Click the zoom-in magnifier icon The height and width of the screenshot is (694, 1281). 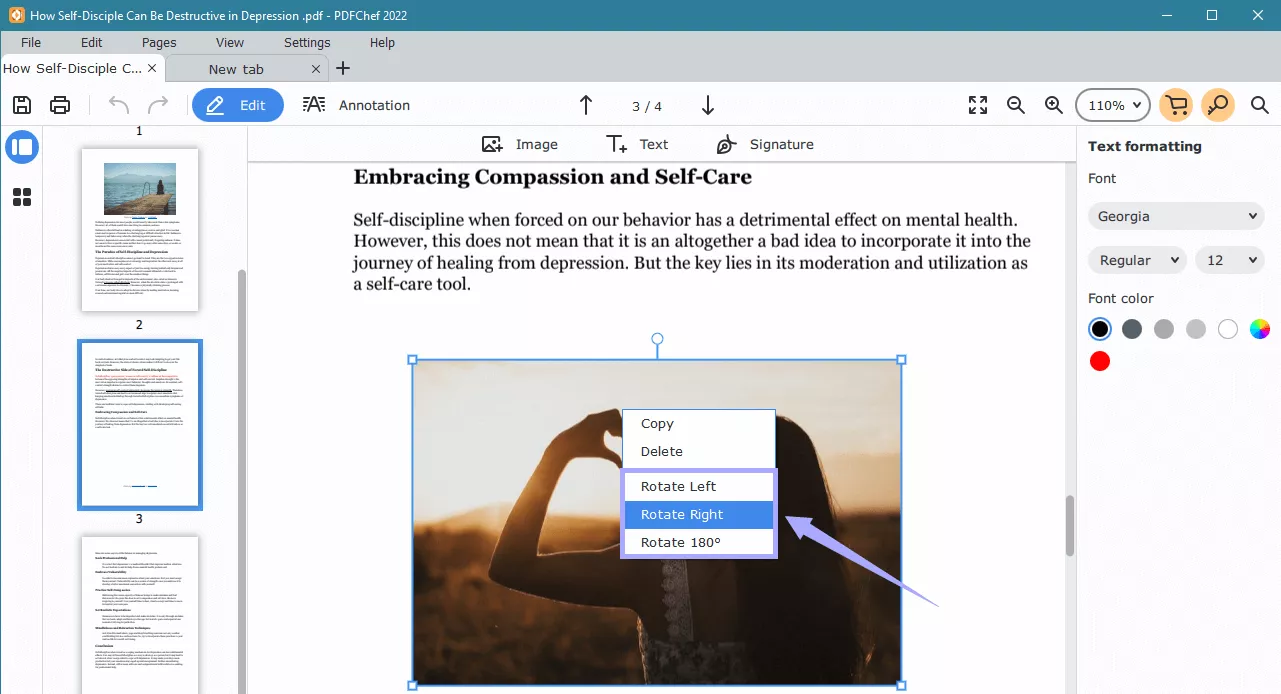(1053, 104)
